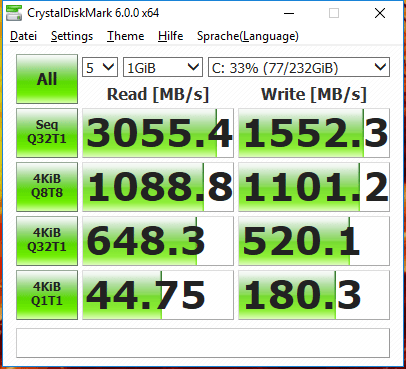The width and height of the screenshot is (406, 369).
Task: Select the 4KiB Q32T1 write value 520.1
Action: click(x=314, y=241)
